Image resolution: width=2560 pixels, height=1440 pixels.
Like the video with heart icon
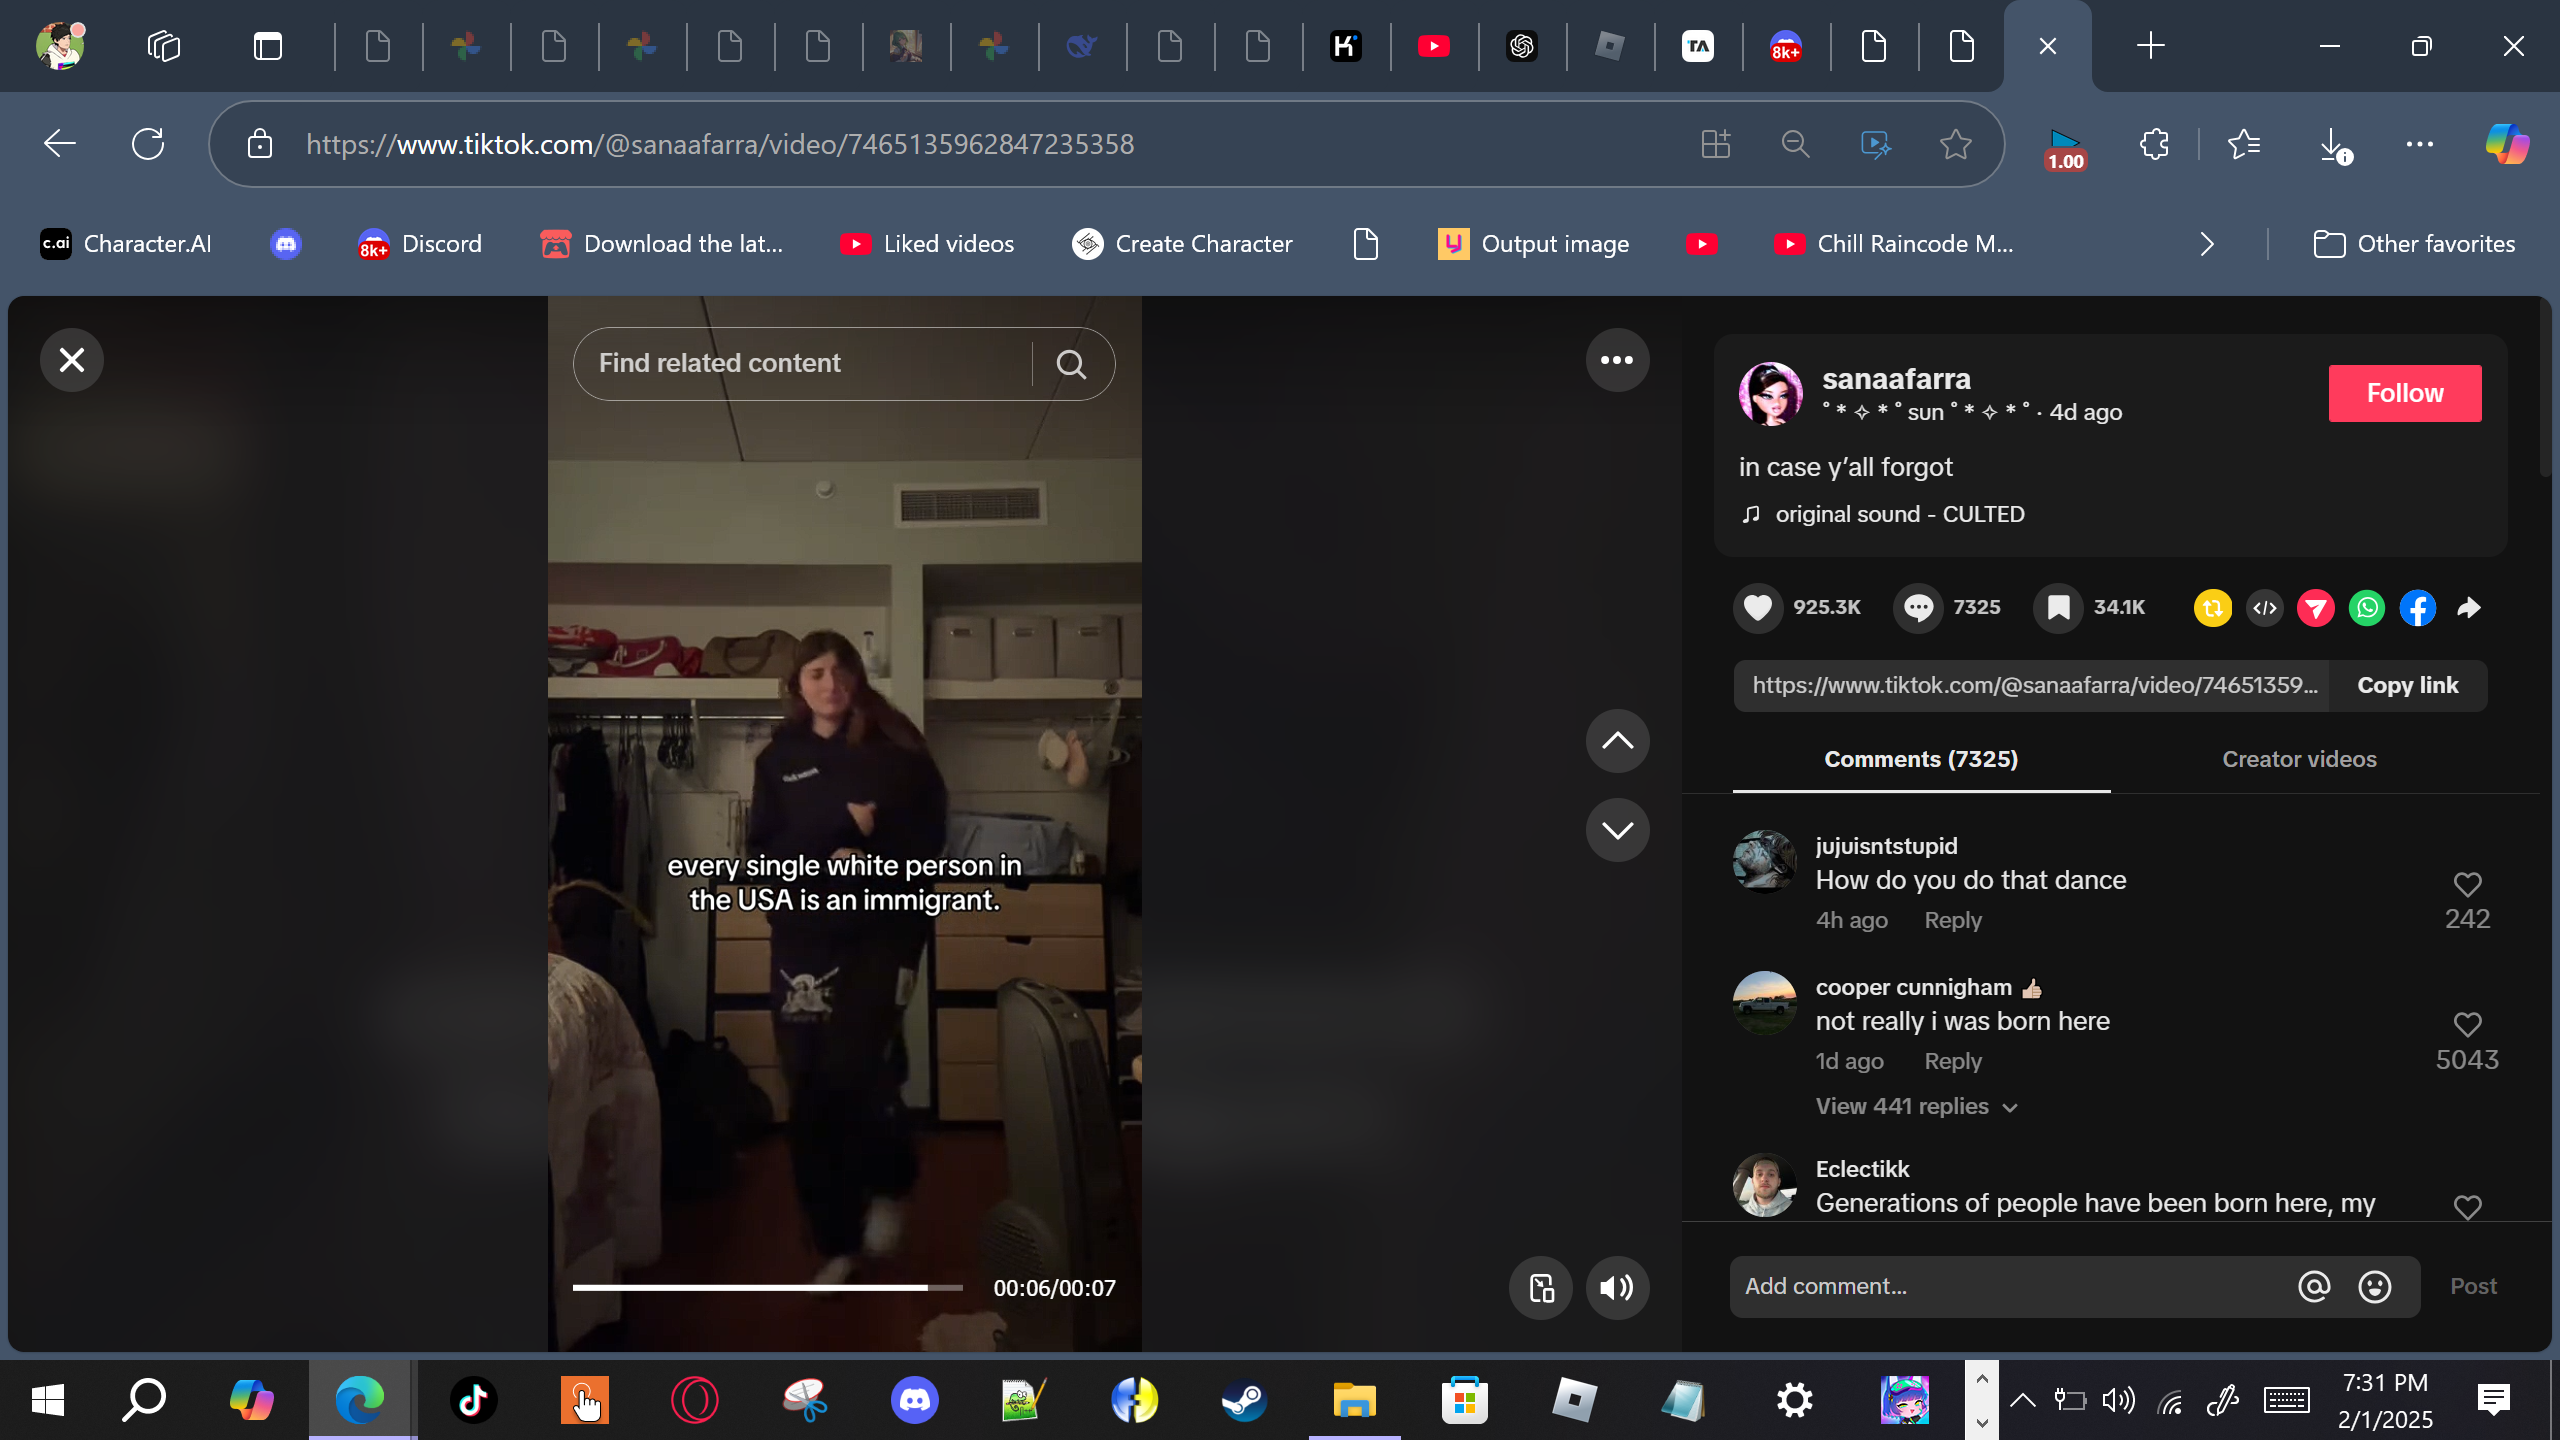point(1757,608)
